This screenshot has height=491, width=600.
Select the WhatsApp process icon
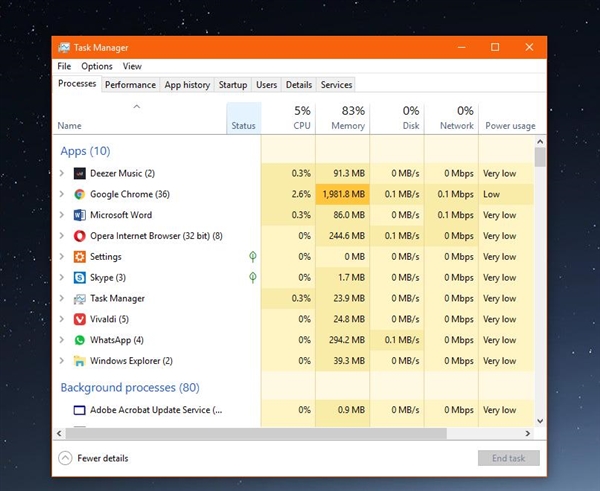click(x=80, y=340)
